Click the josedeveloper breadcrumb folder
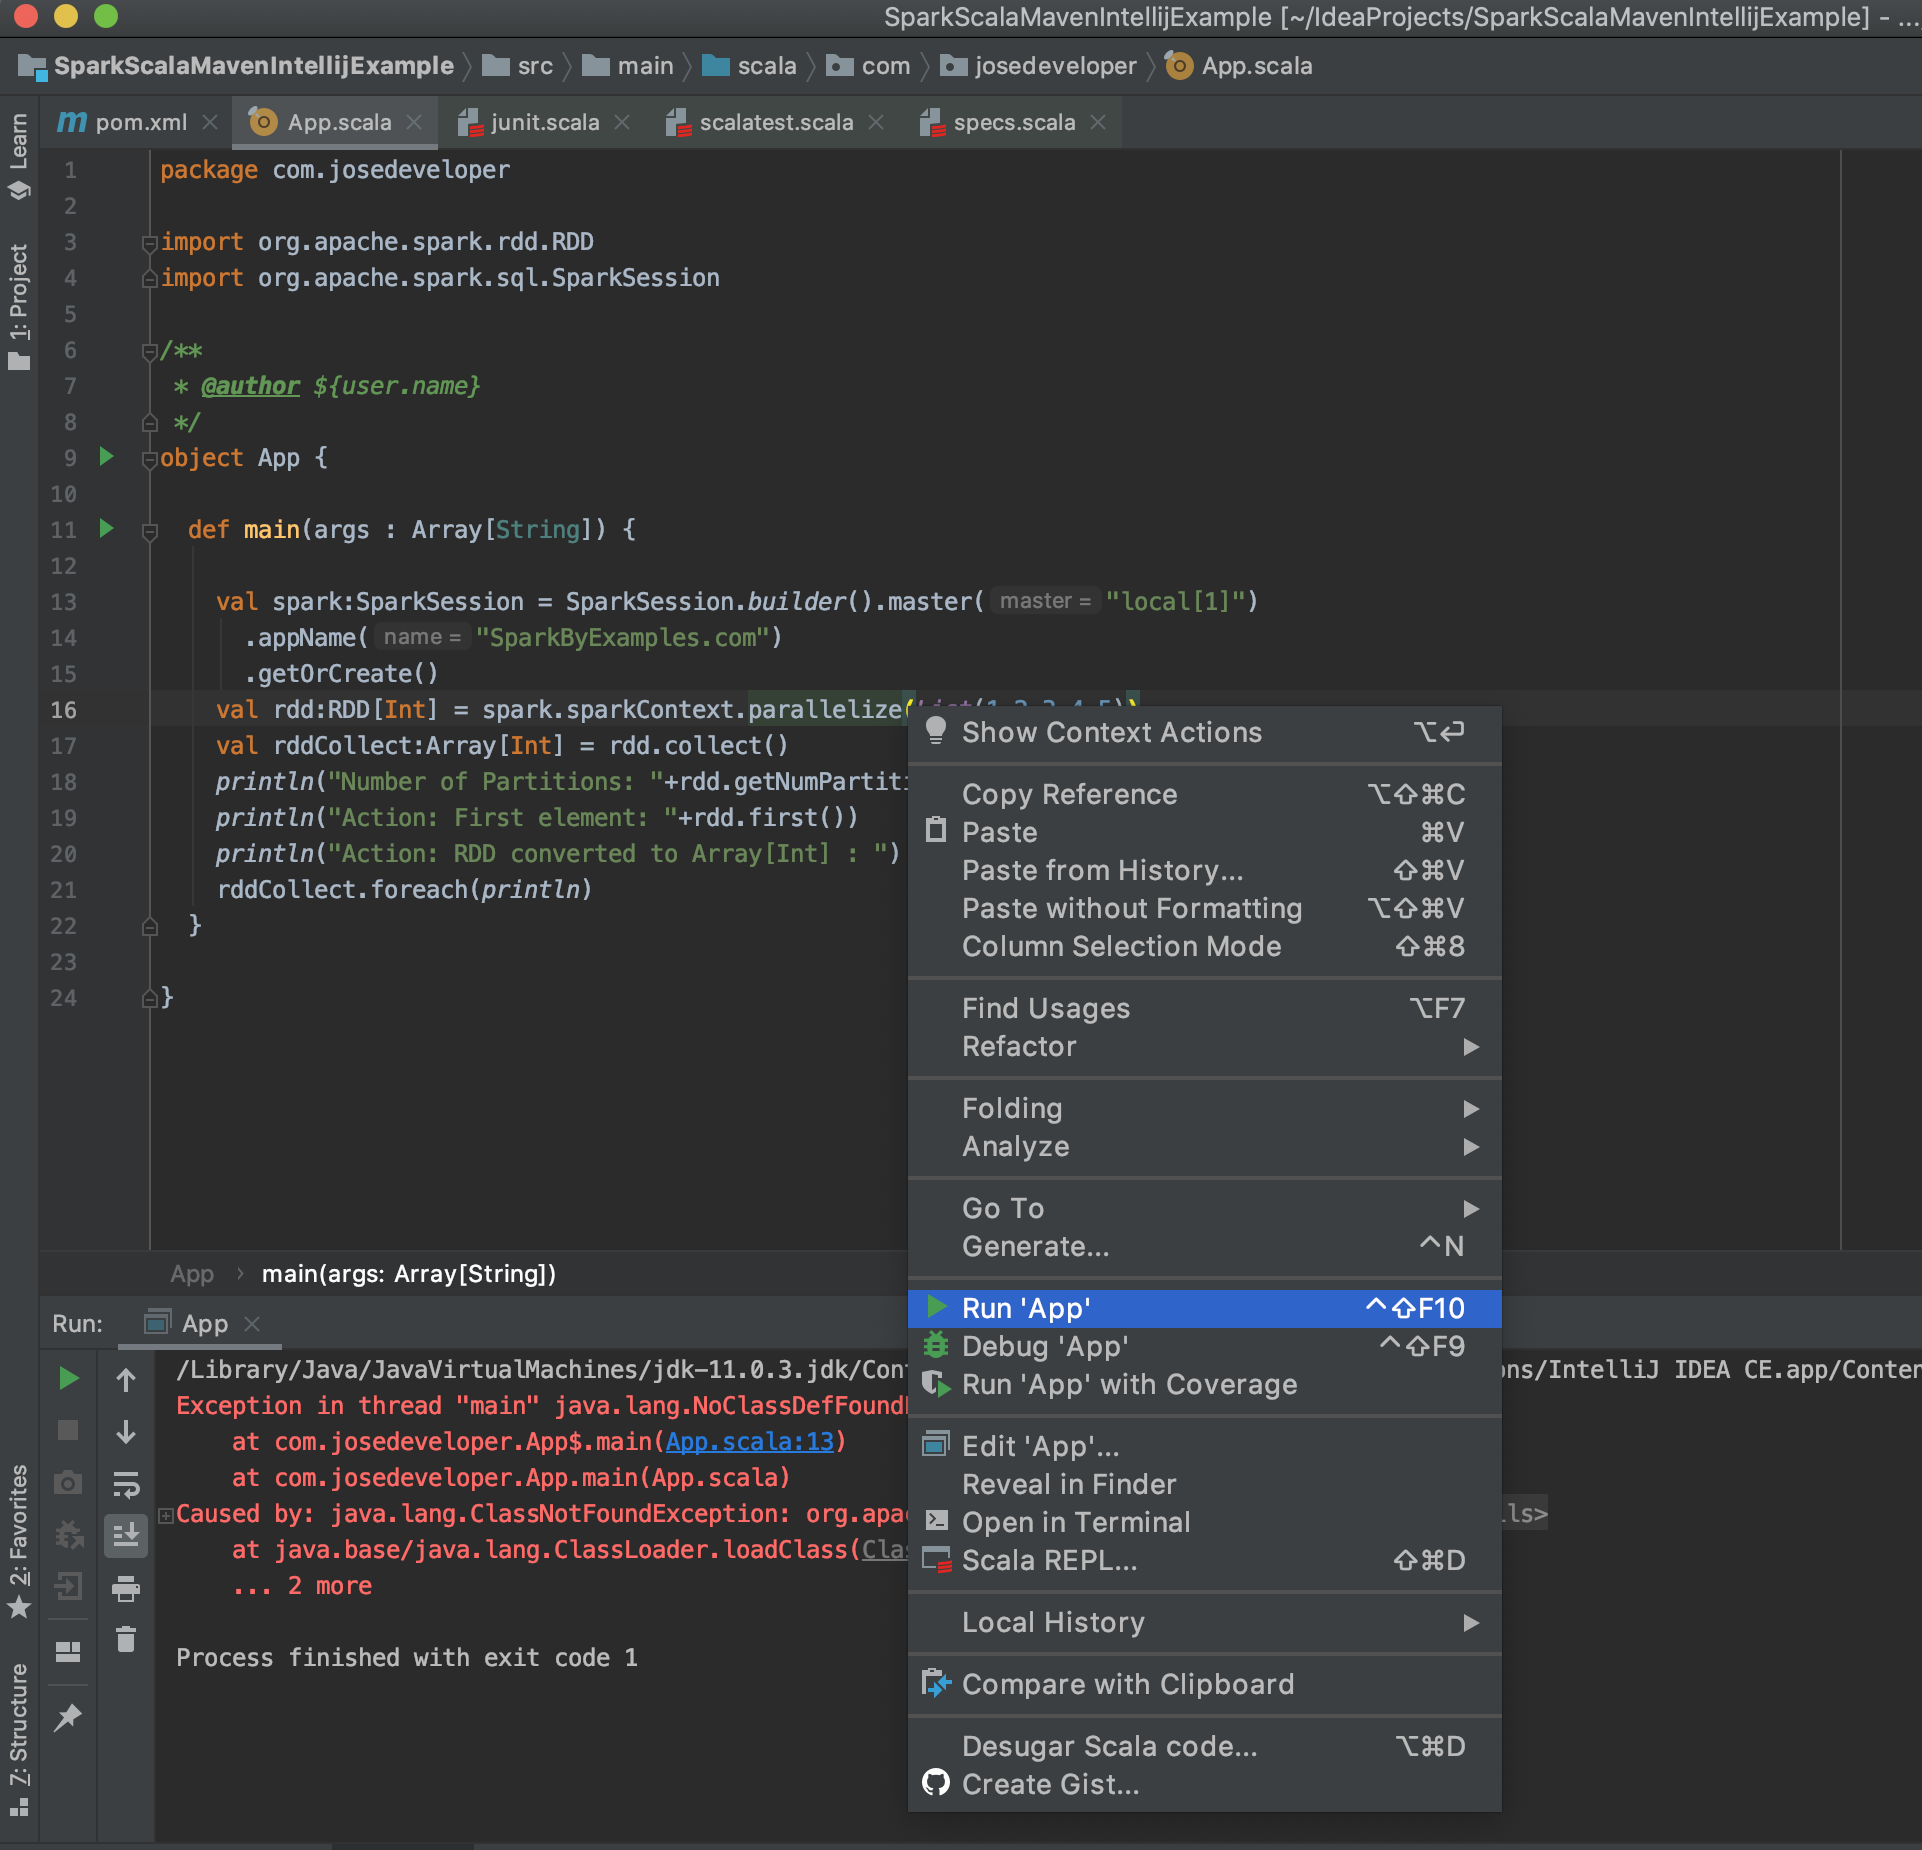The height and width of the screenshot is (1850, 1922). [1040, 66]
